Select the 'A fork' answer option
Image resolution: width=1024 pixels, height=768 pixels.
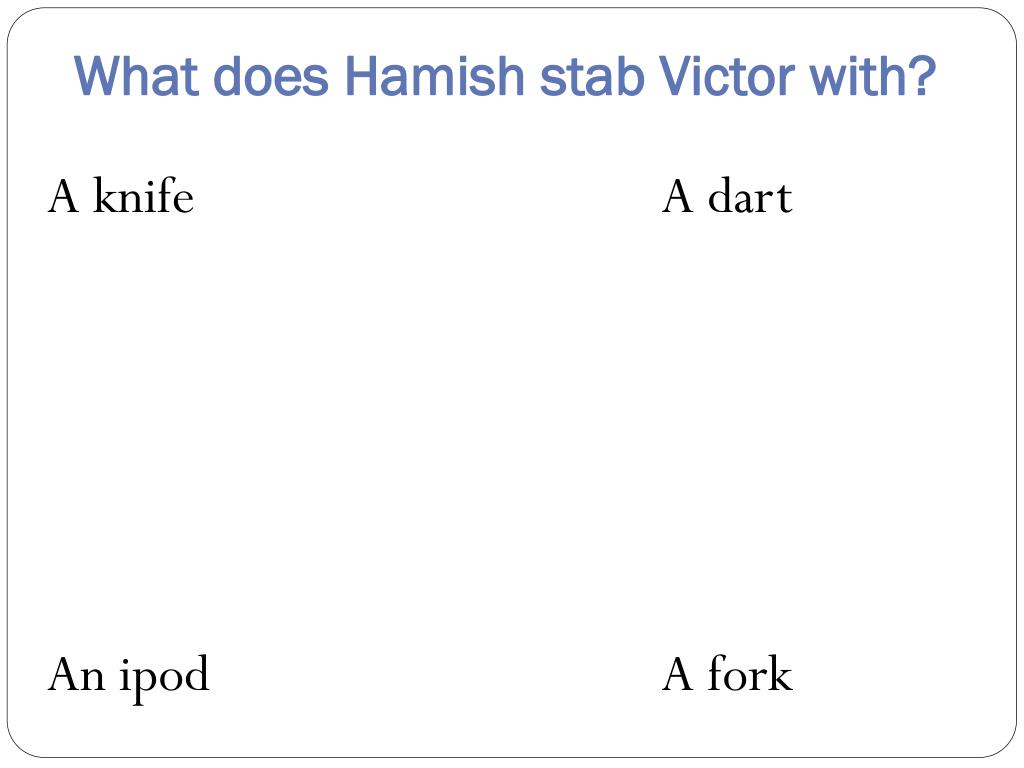pyautogui.click(x=727, y=673)
